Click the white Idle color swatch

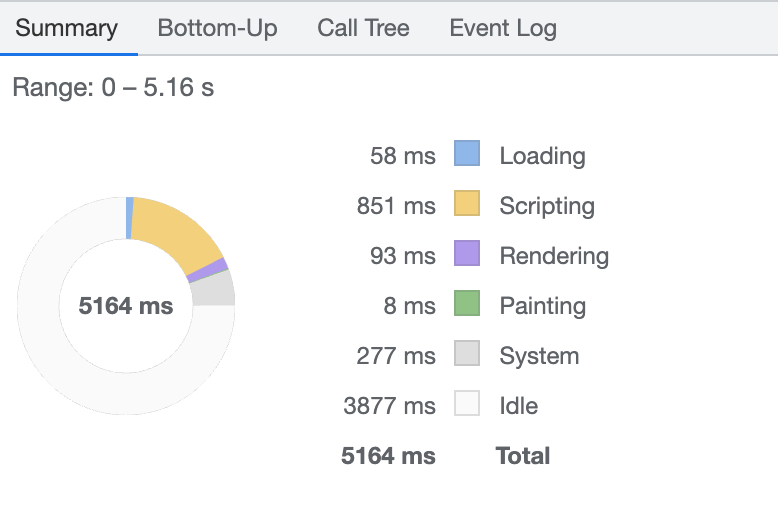(467, 403)
